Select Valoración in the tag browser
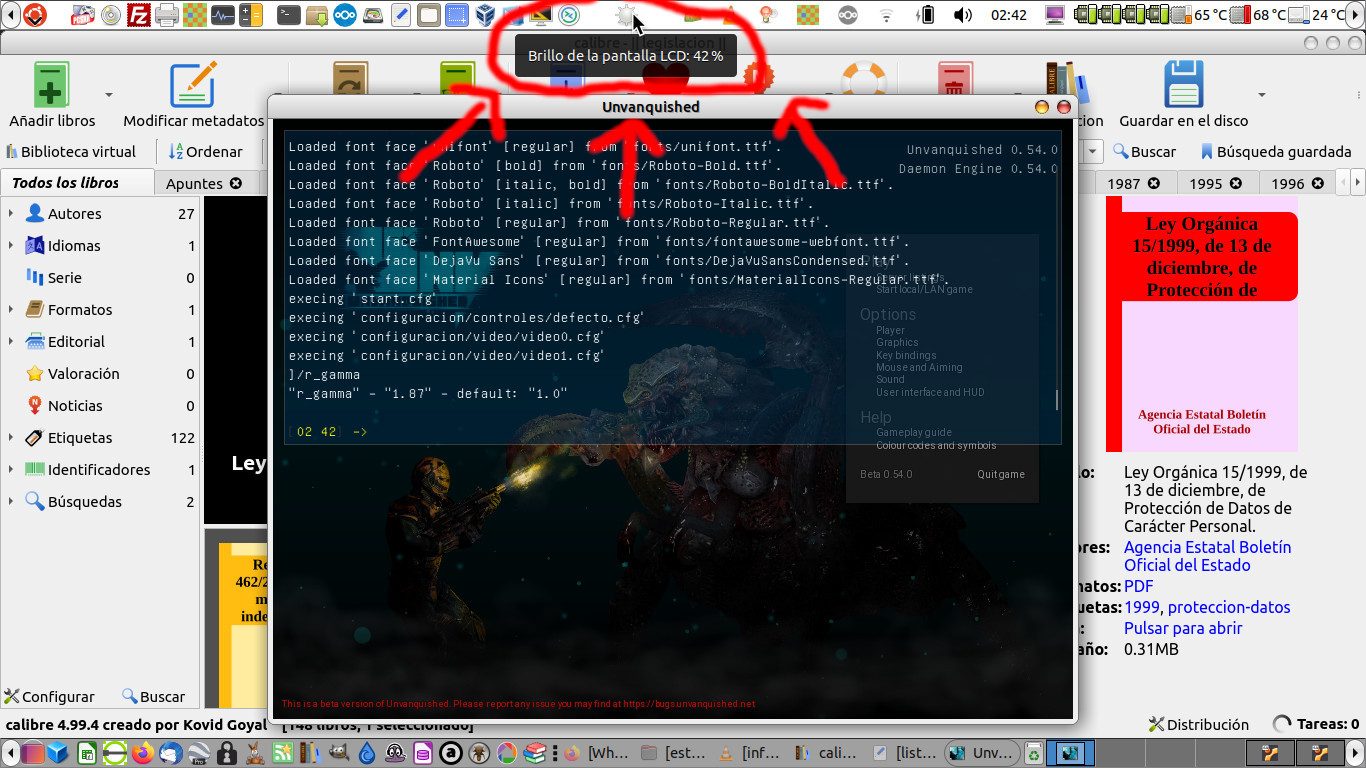Image resolution: width=1366 pixels, height=768 pixels. click(84, 374)
